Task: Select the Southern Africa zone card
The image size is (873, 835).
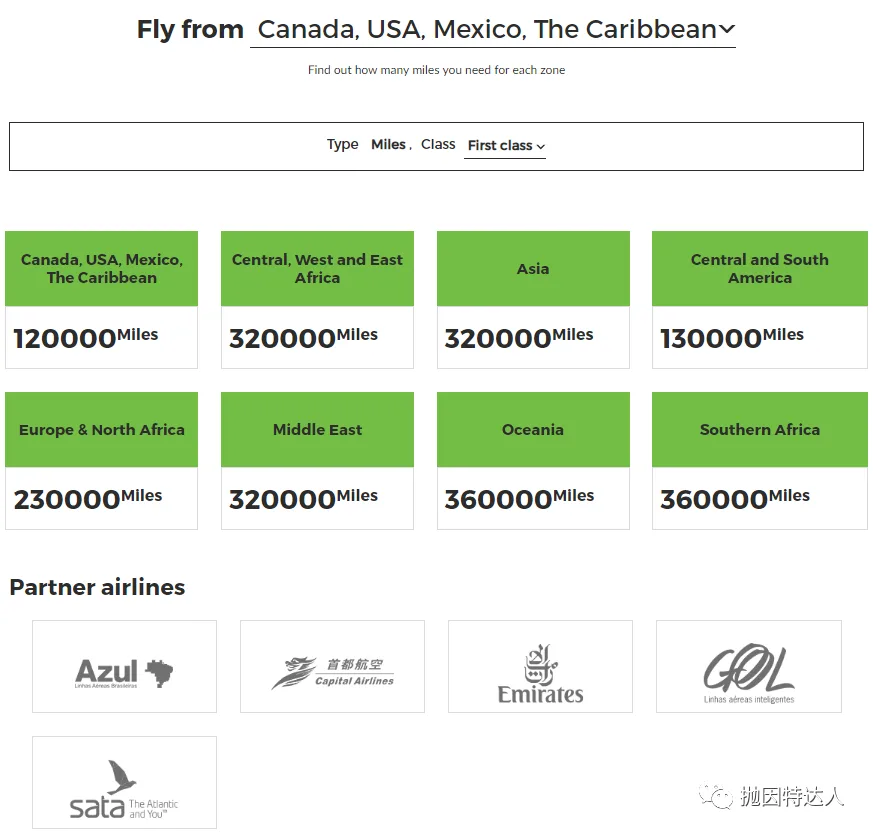Action: coord(760,460)
